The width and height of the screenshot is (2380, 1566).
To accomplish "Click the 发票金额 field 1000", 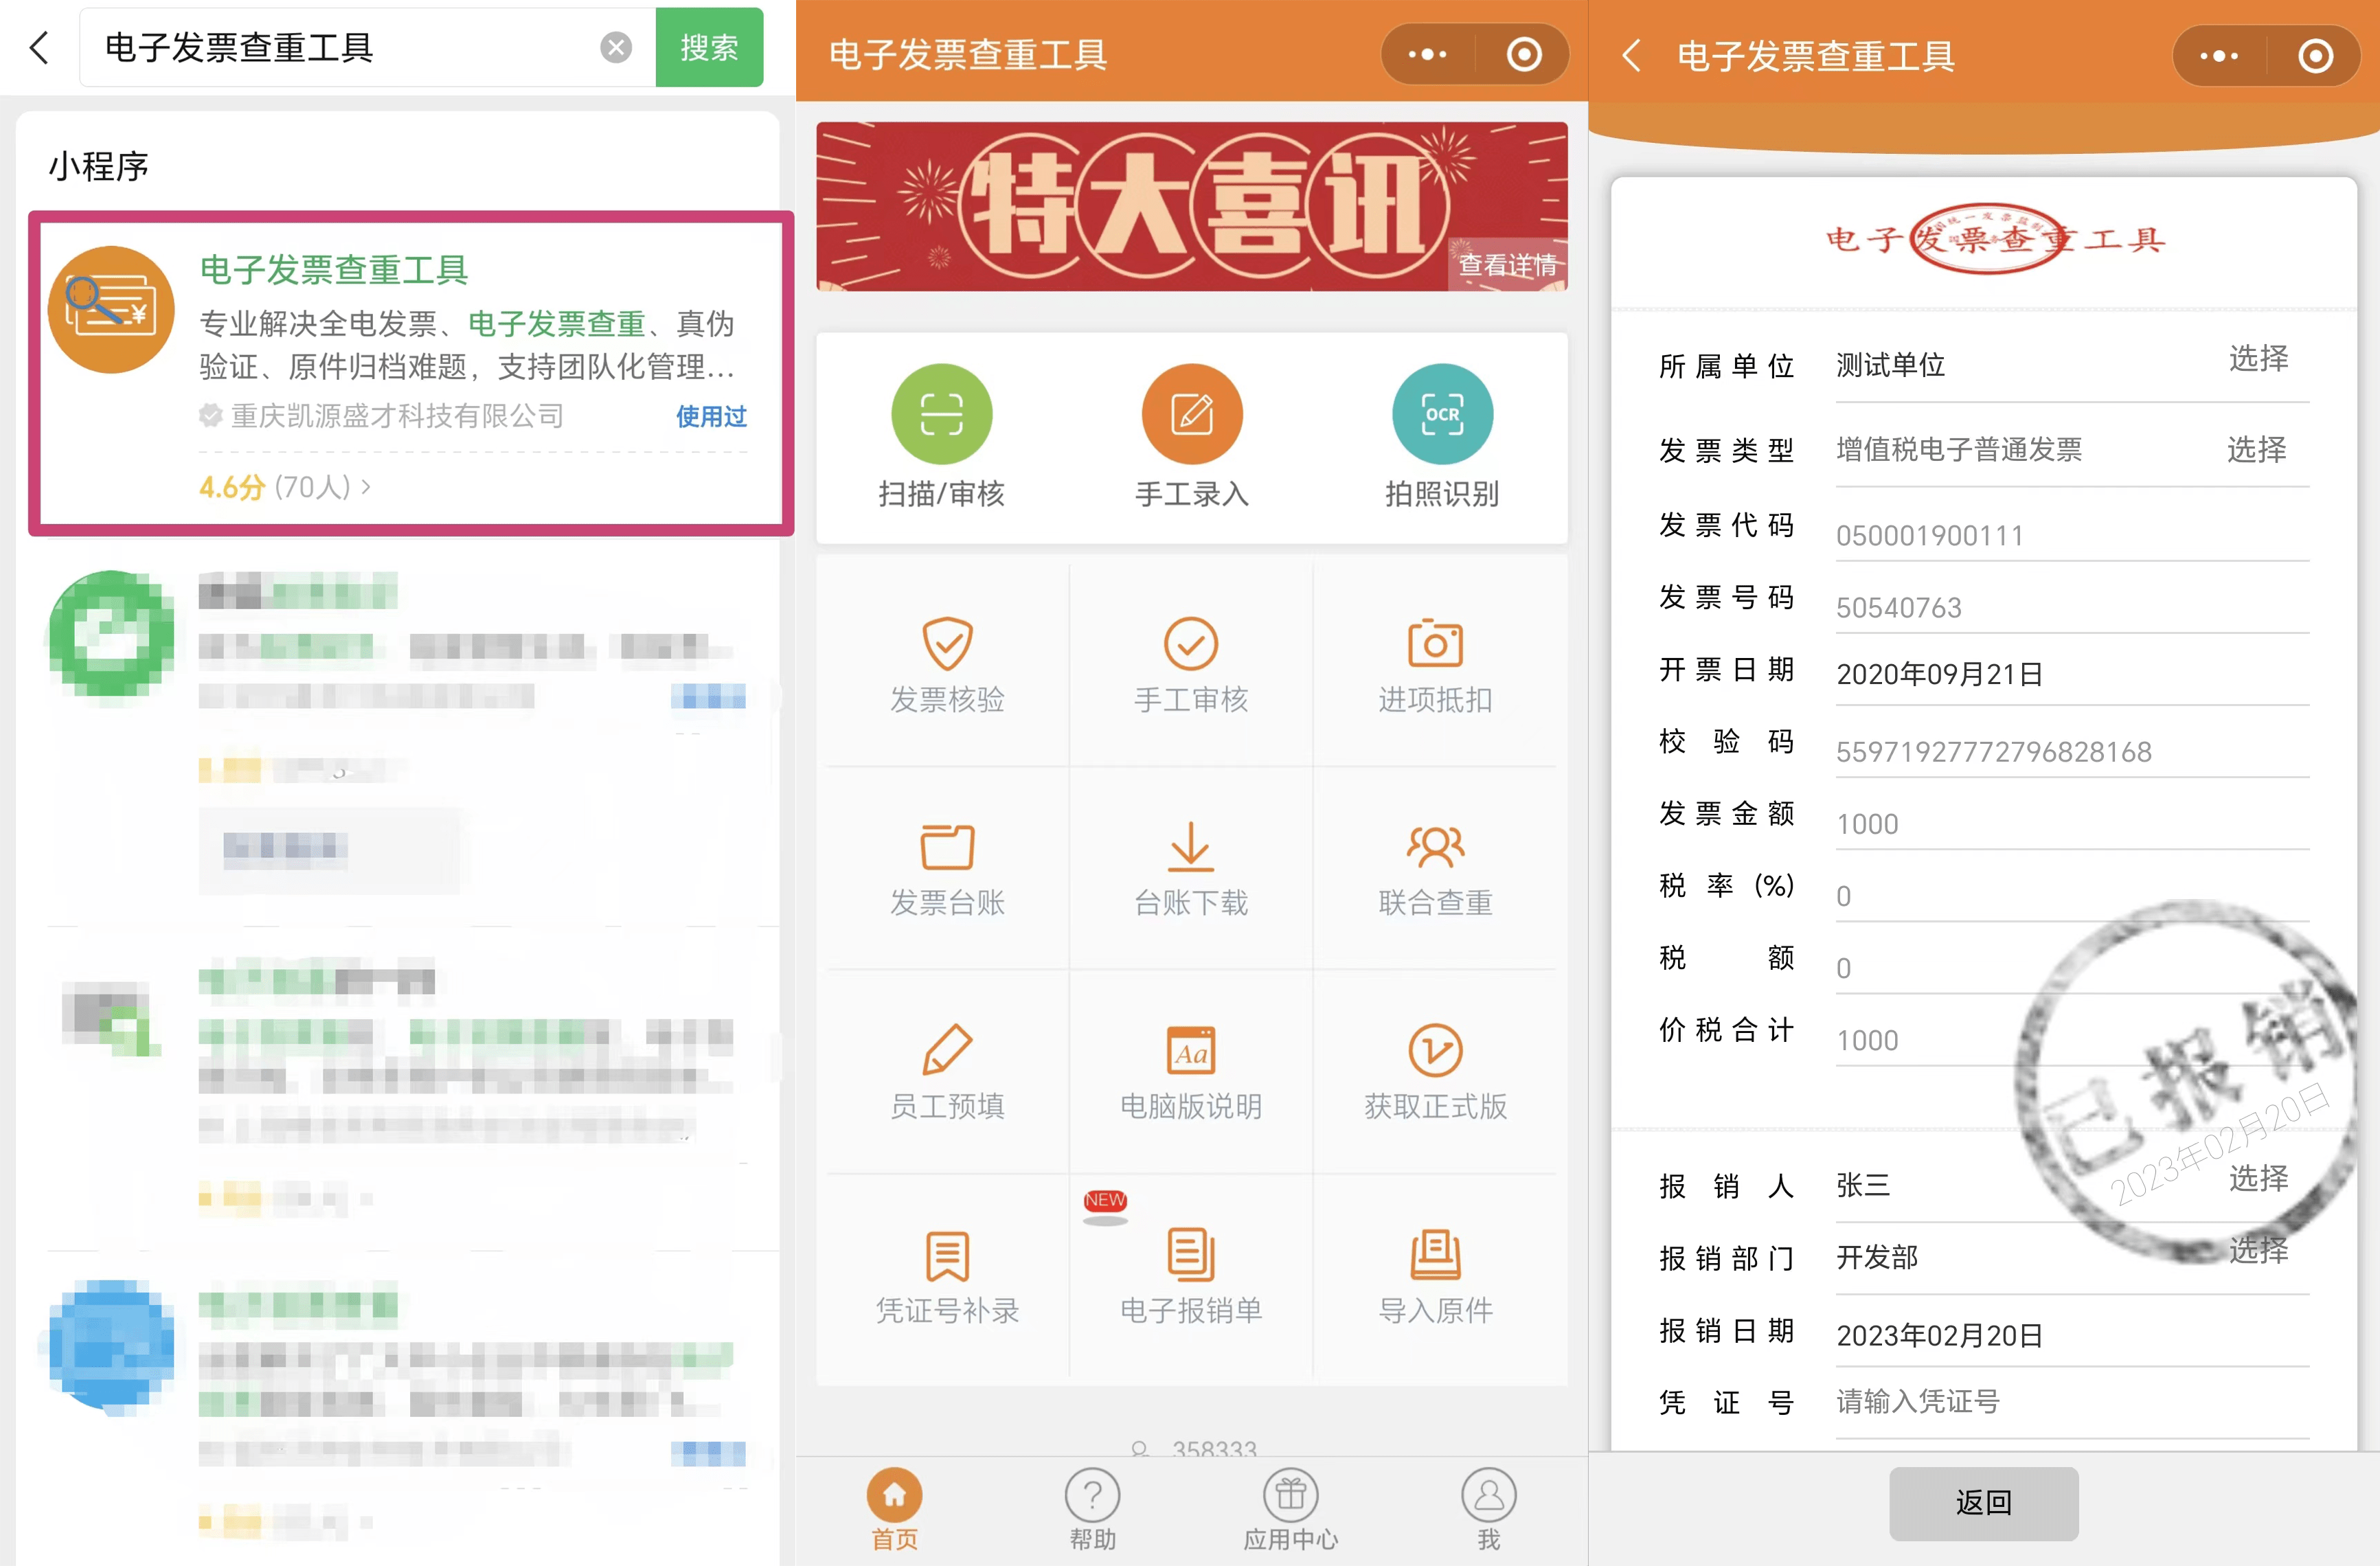I will (x=2072, y=823).
